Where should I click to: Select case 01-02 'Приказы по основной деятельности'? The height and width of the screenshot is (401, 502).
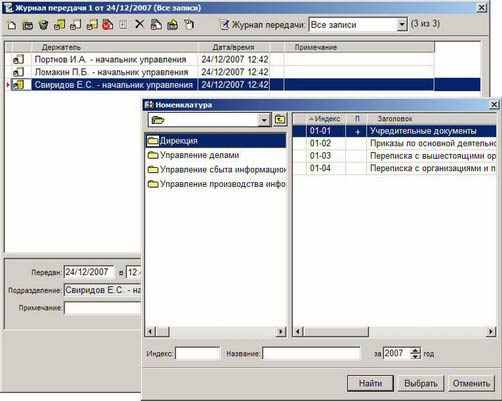394,143
